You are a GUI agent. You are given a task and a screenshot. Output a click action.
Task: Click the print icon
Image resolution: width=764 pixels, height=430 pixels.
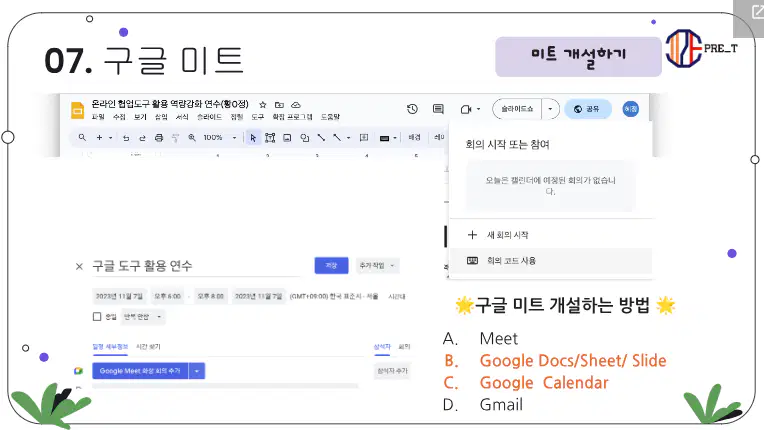159,138
